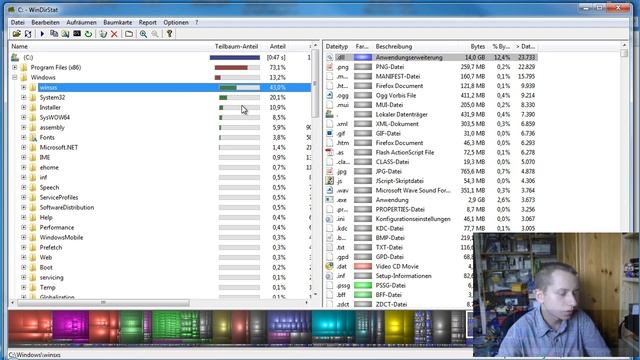Viewport: 640px width, 360px height.
Task: Click the Fonts folder icon
Action: coord(33,138)
